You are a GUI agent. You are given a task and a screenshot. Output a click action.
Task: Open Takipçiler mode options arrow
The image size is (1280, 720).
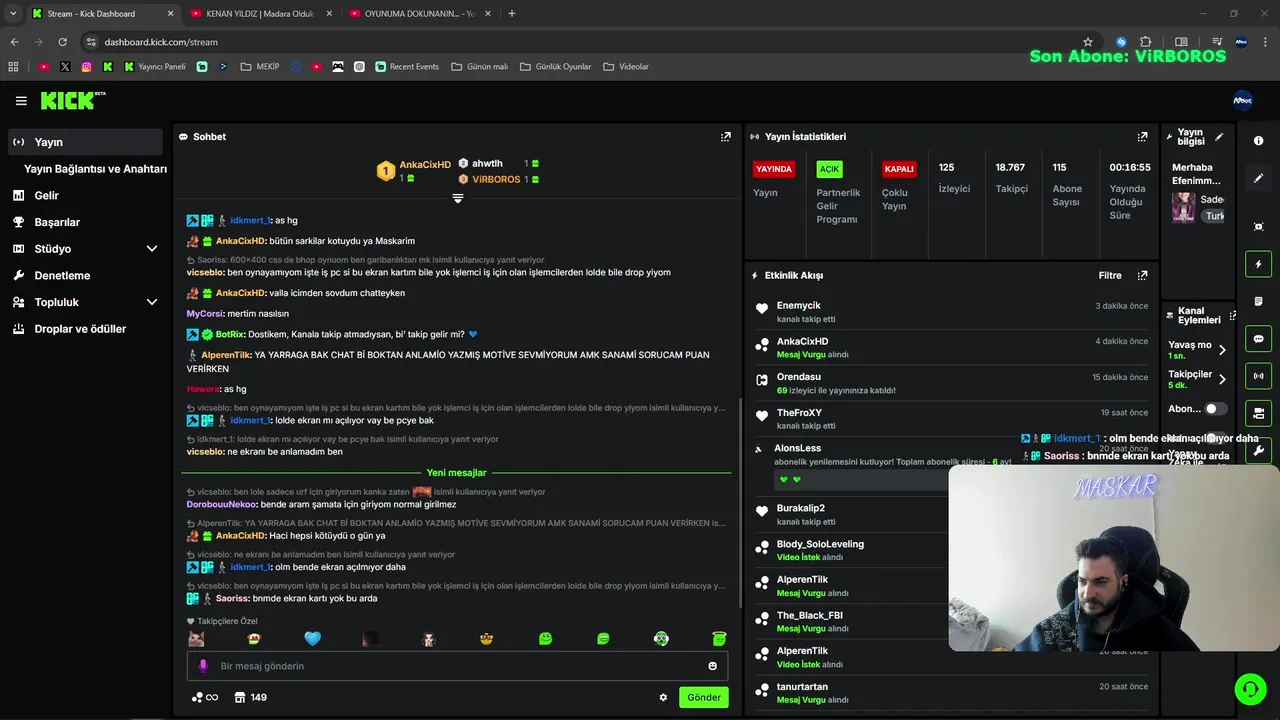1222,379
